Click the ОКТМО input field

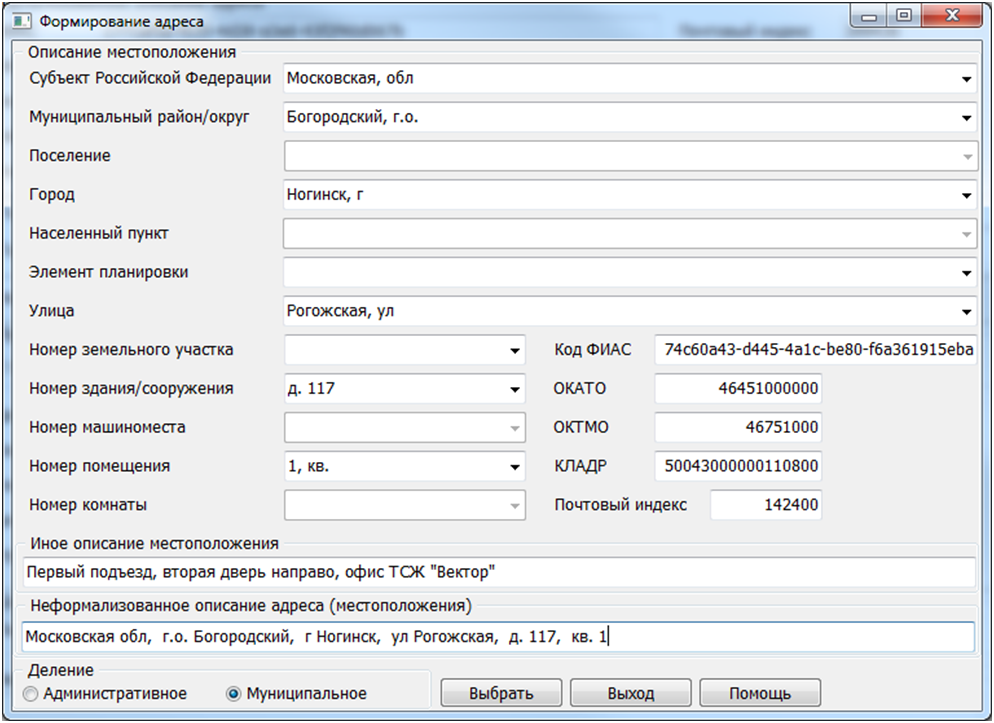738,428
